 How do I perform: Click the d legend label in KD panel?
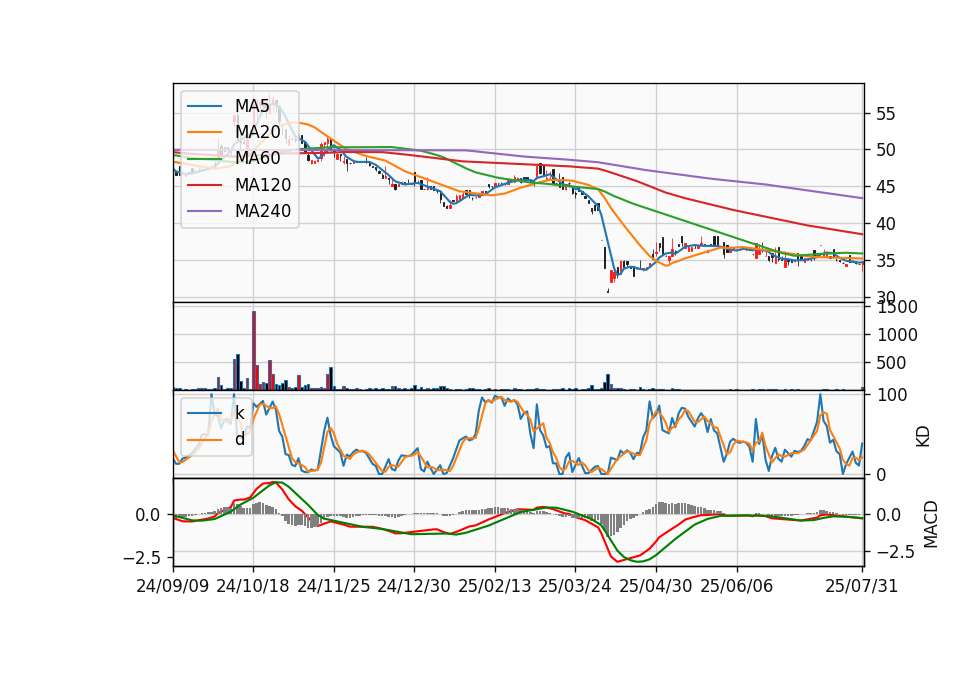tap(240, 440)
